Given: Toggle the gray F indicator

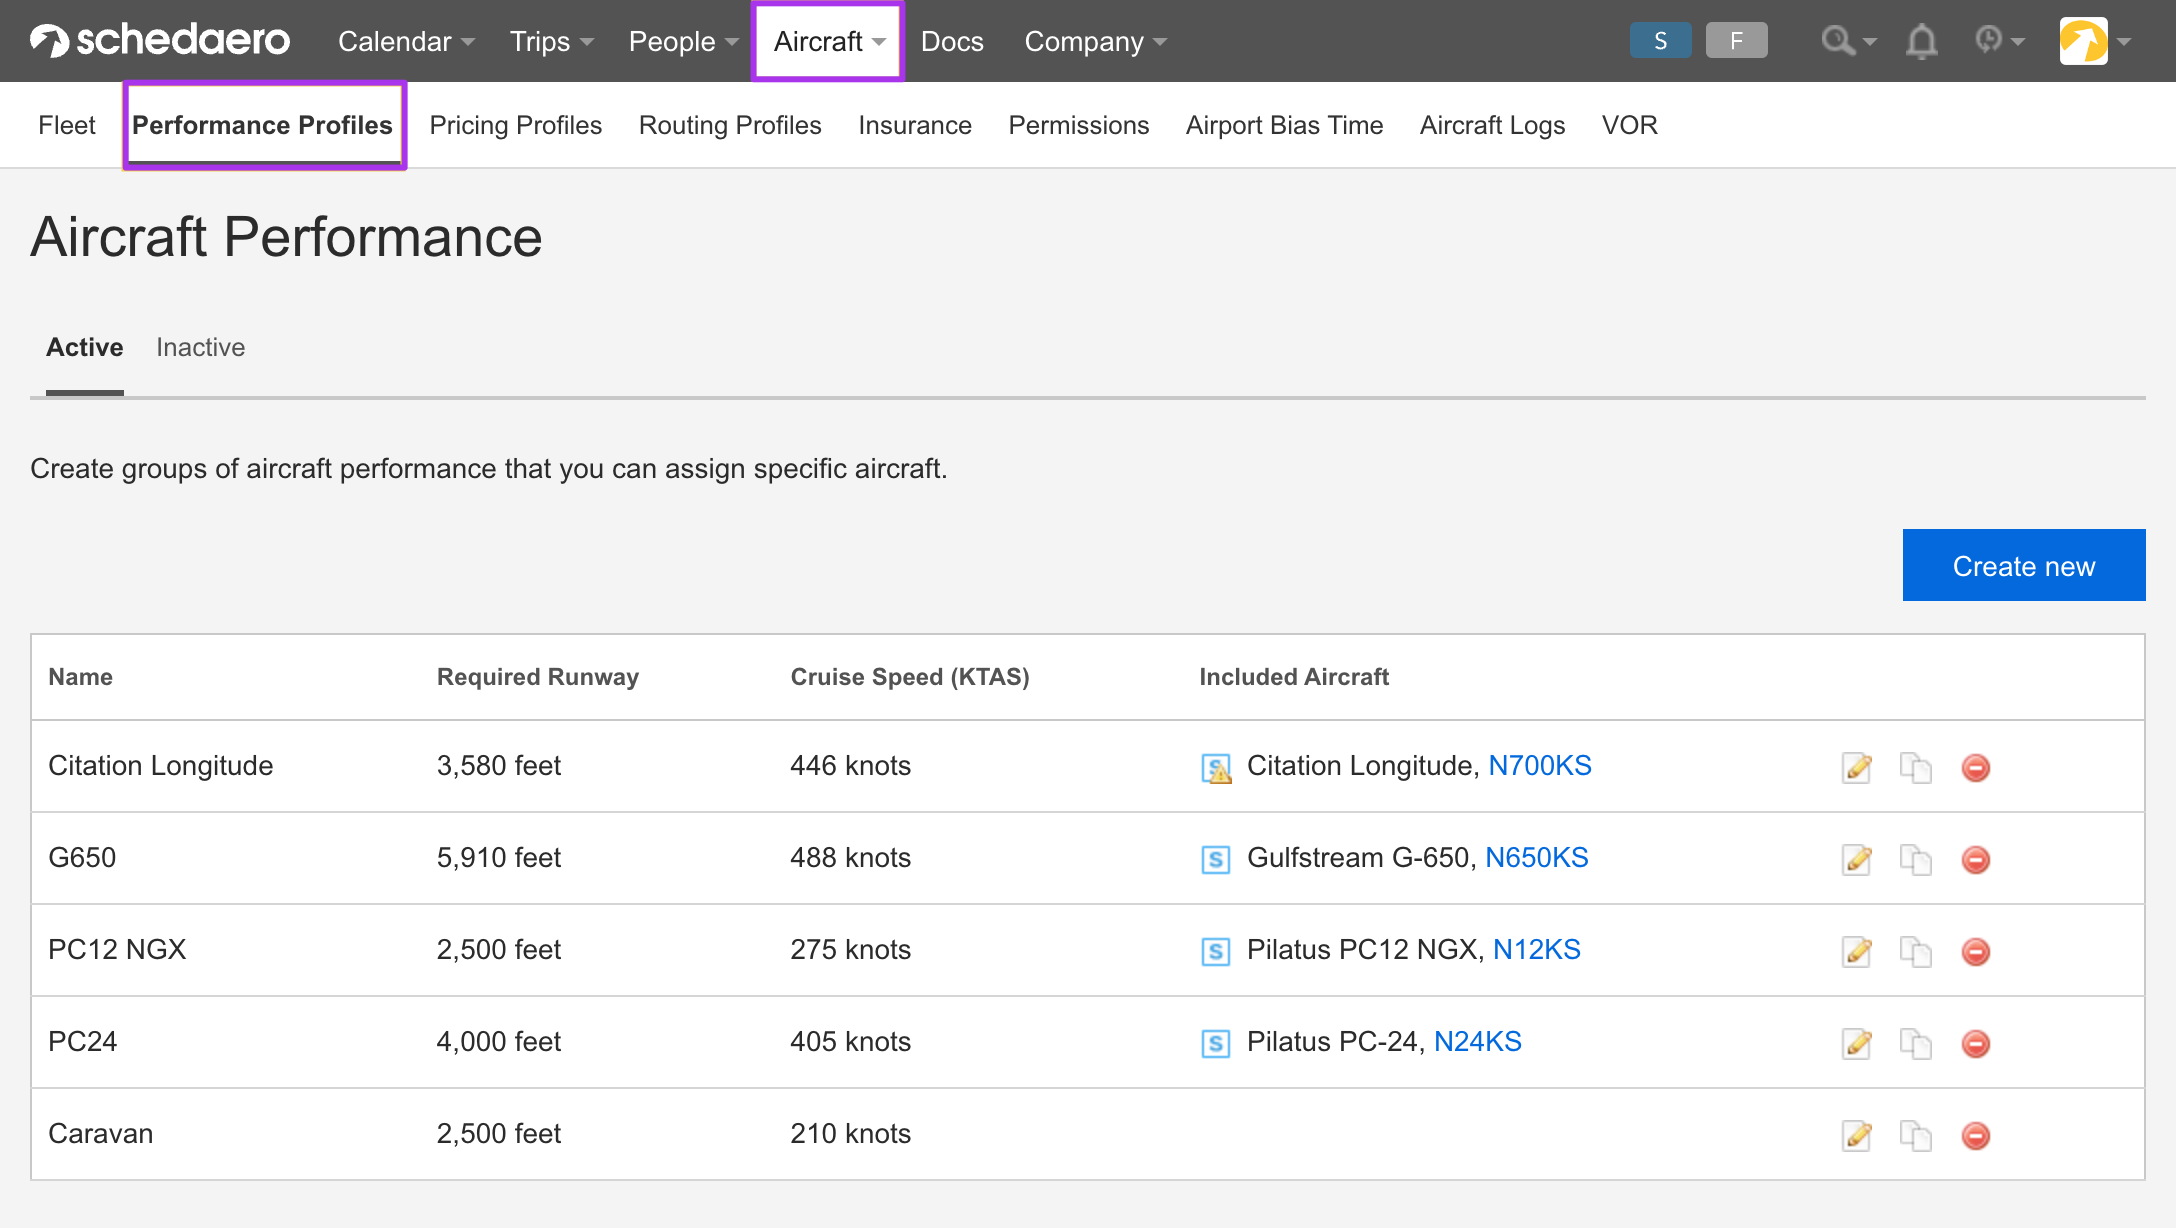Looking at the screenshot, I should point(1737,41).
